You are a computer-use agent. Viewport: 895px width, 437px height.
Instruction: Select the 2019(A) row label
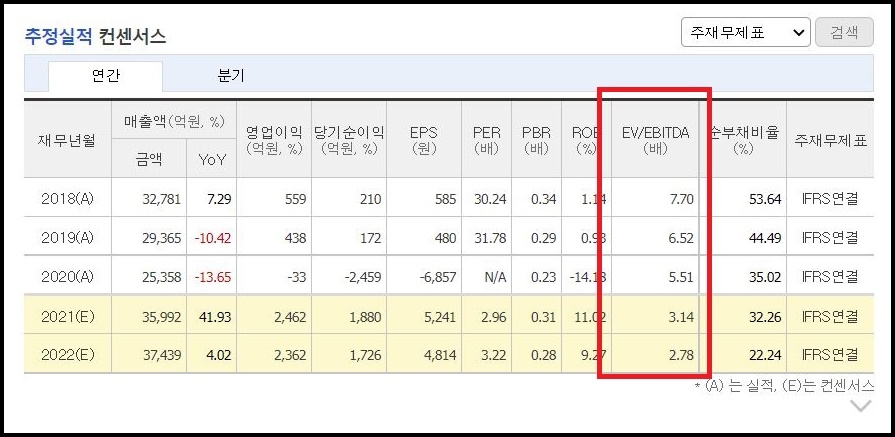tap(67, 238)
